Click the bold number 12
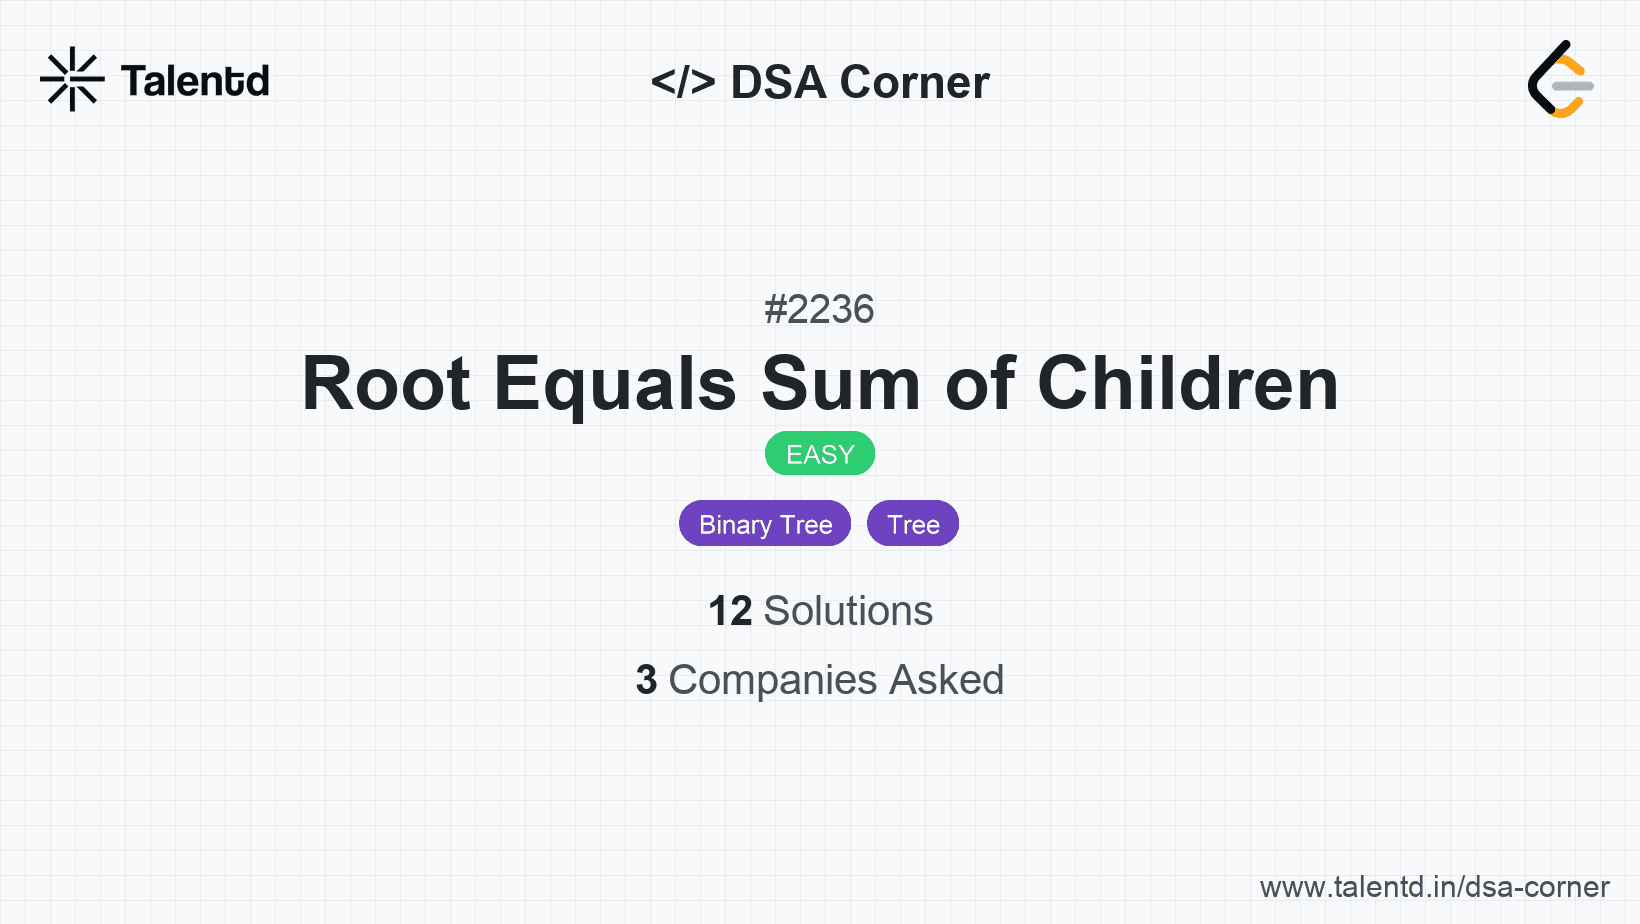 [x=730, y=611]
